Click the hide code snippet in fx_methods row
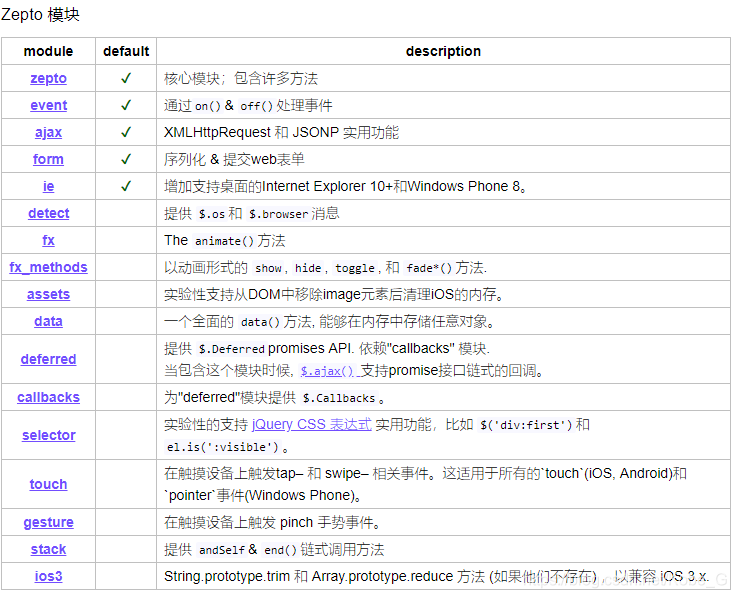The width and height of the screenshot is (736, 598). (x=308, y=268)
